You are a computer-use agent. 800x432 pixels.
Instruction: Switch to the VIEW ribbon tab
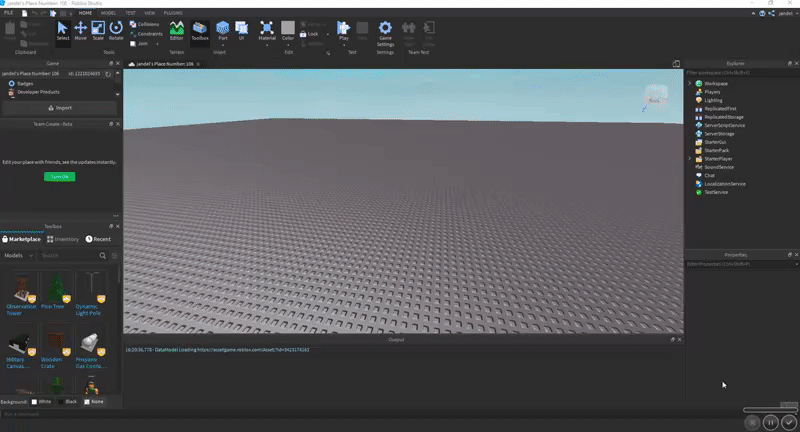[149, 13]
